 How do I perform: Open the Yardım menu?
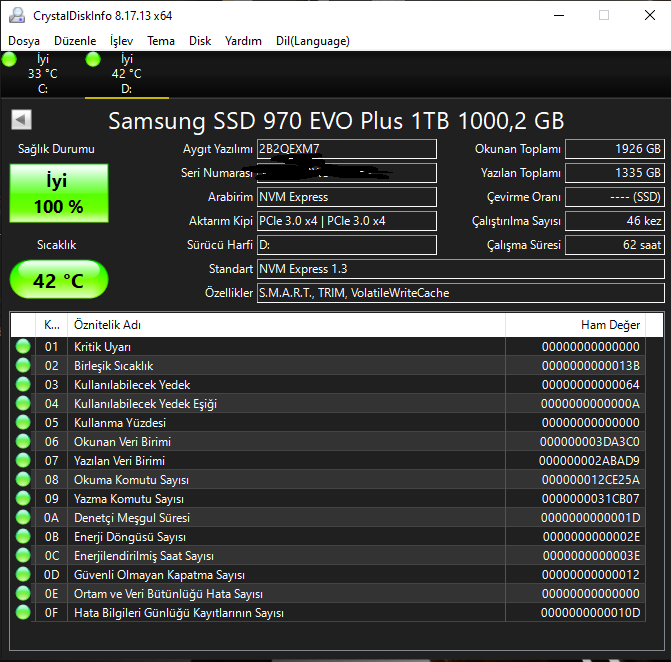[x=243, y=41]
